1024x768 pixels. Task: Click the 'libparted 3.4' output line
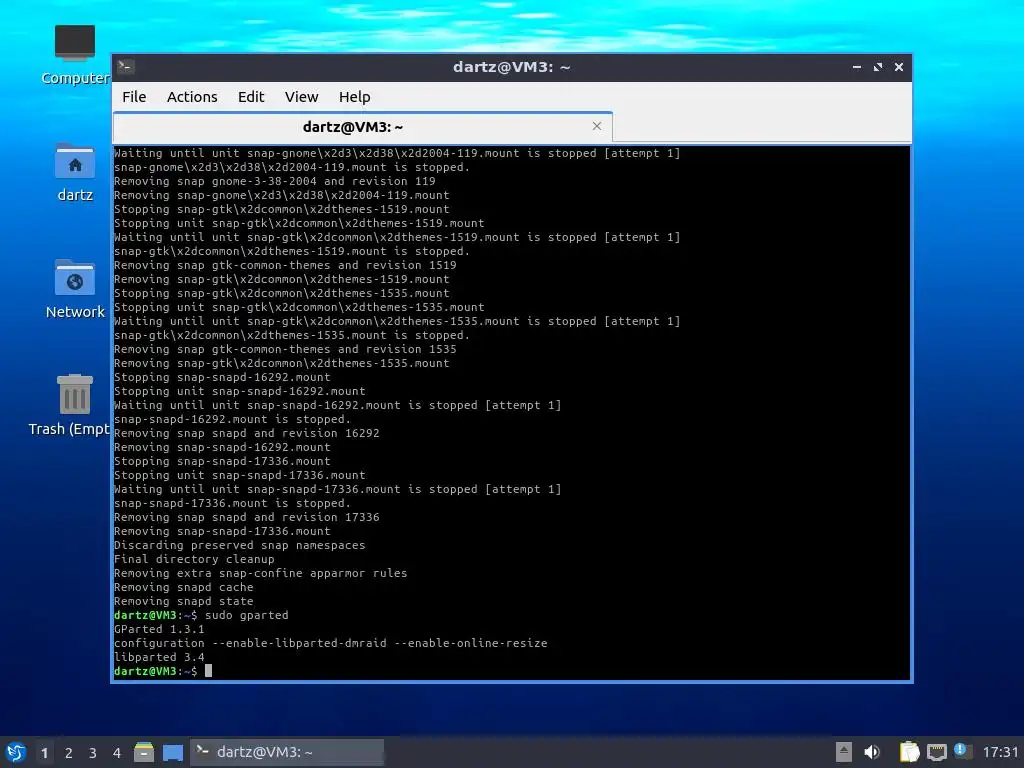(159, 657)
